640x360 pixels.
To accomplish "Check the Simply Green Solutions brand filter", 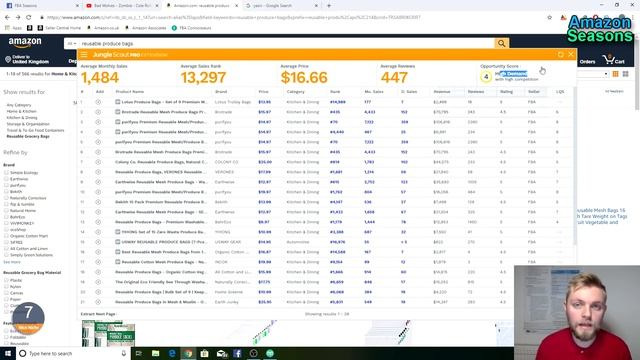I will pos(6,255).
